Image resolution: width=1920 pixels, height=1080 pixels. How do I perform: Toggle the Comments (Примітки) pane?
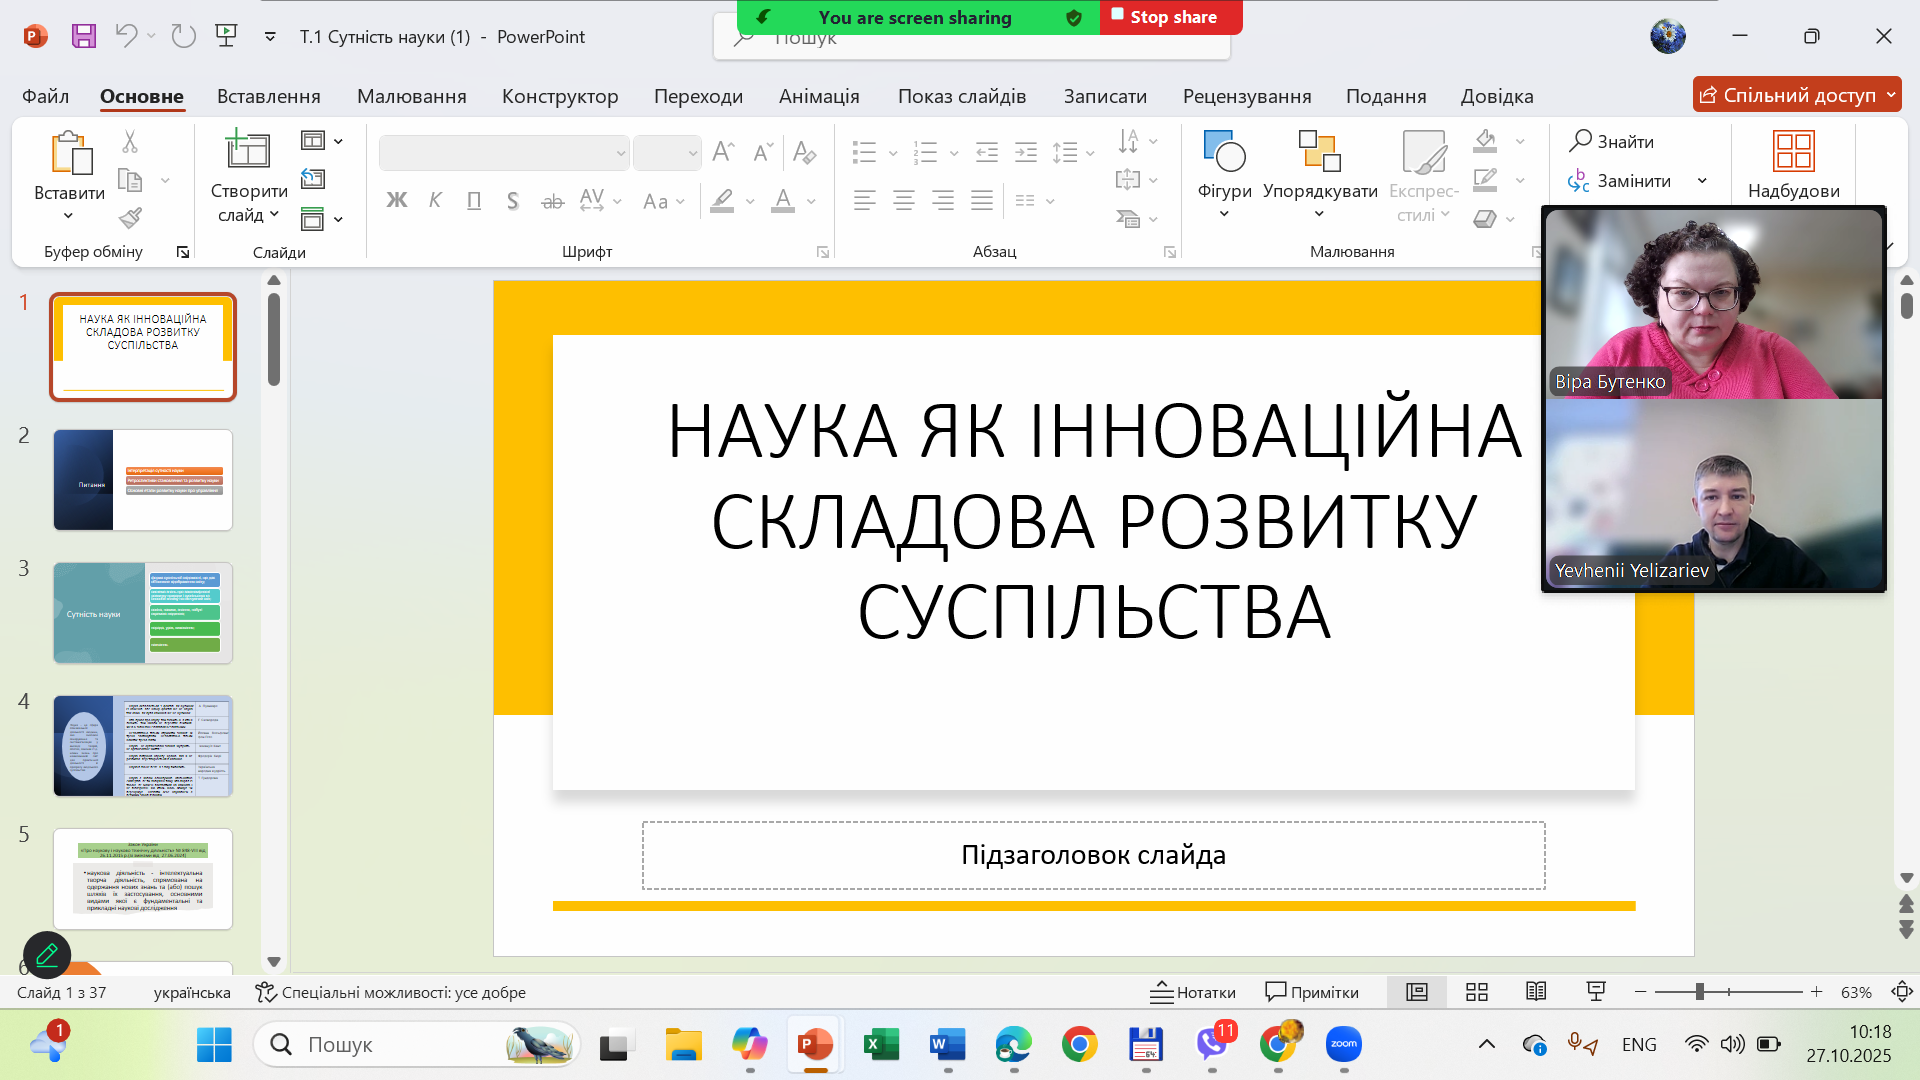tap(1312, 992)
